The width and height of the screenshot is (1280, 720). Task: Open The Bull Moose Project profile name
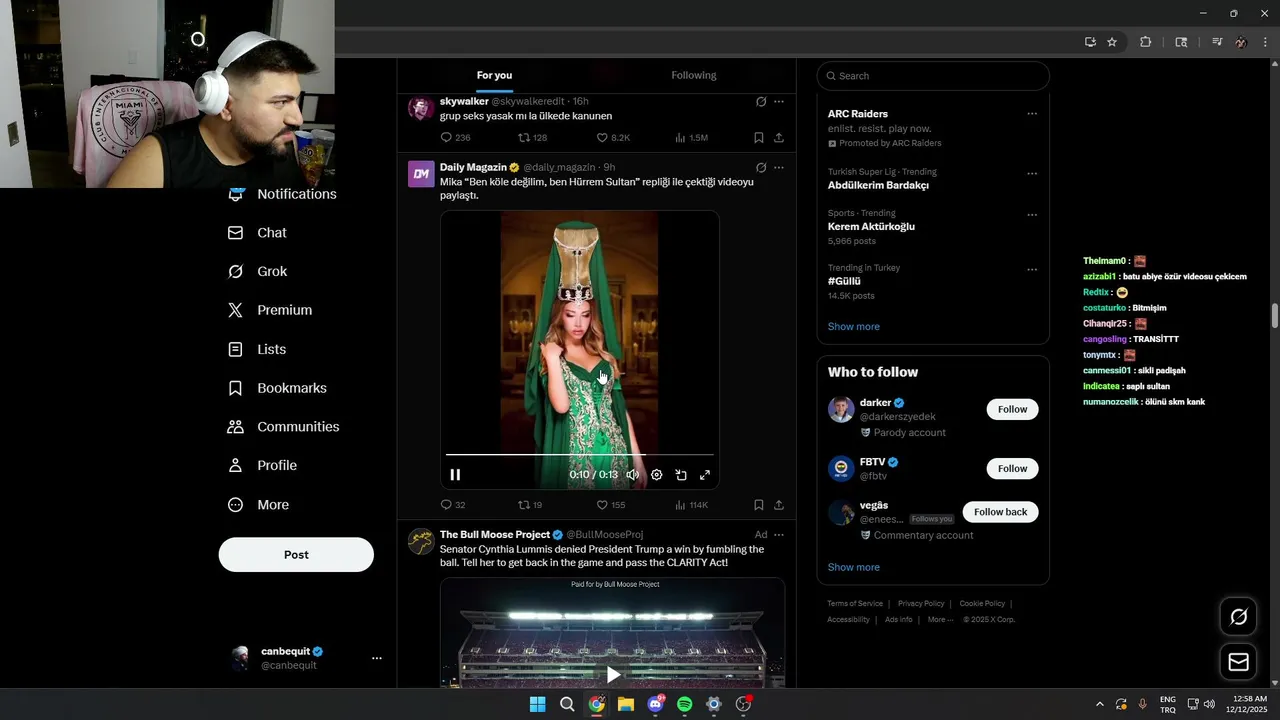495,535
